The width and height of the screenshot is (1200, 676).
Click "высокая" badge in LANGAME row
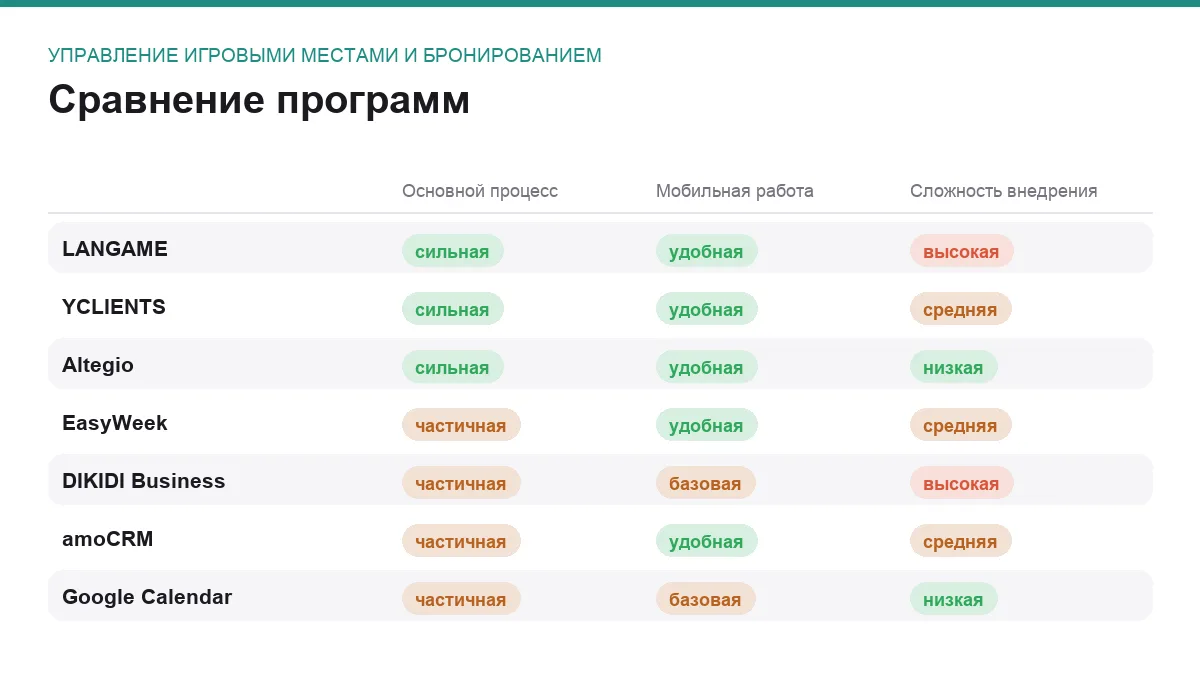pyautogui.click(x=962, y=251)
